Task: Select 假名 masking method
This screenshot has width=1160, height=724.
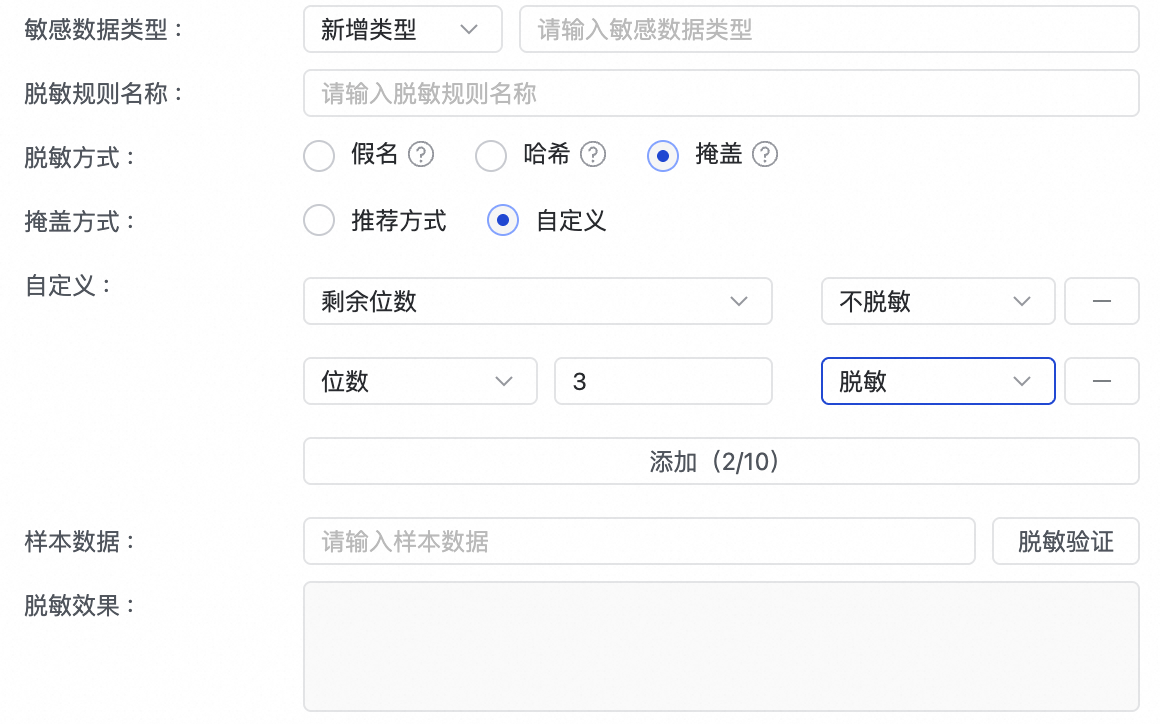Action: click(x=319, y=156)
